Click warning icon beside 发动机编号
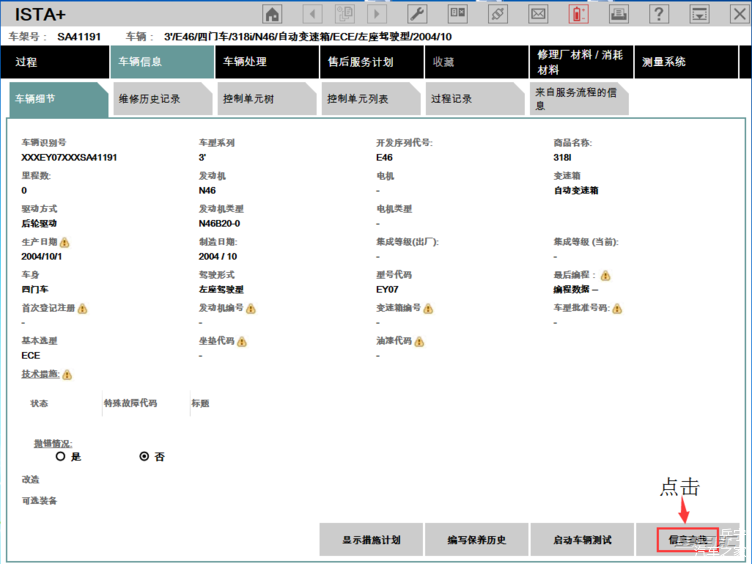 point(251,308)
